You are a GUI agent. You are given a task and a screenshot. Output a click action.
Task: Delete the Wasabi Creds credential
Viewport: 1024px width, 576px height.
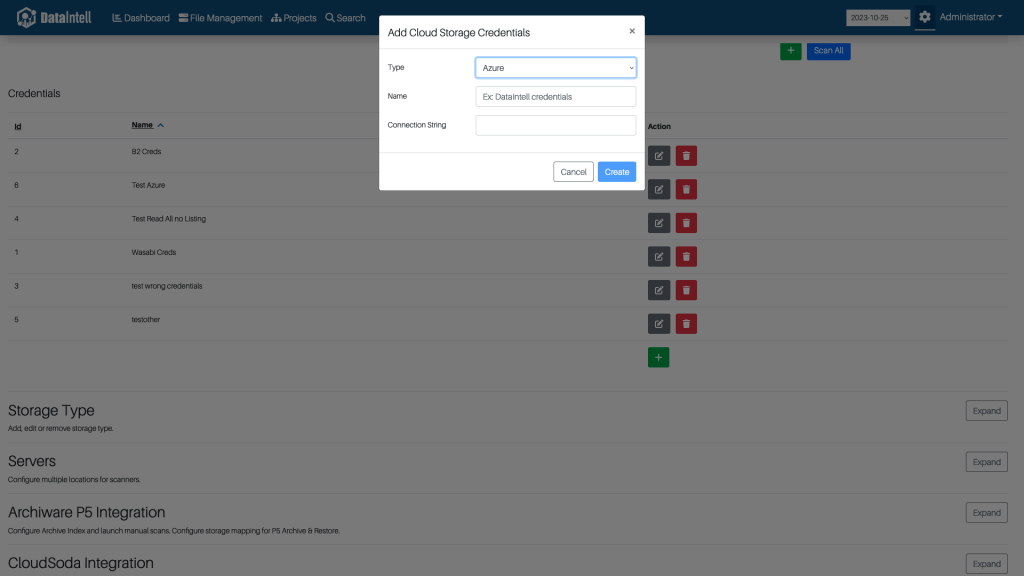(686, 257)
